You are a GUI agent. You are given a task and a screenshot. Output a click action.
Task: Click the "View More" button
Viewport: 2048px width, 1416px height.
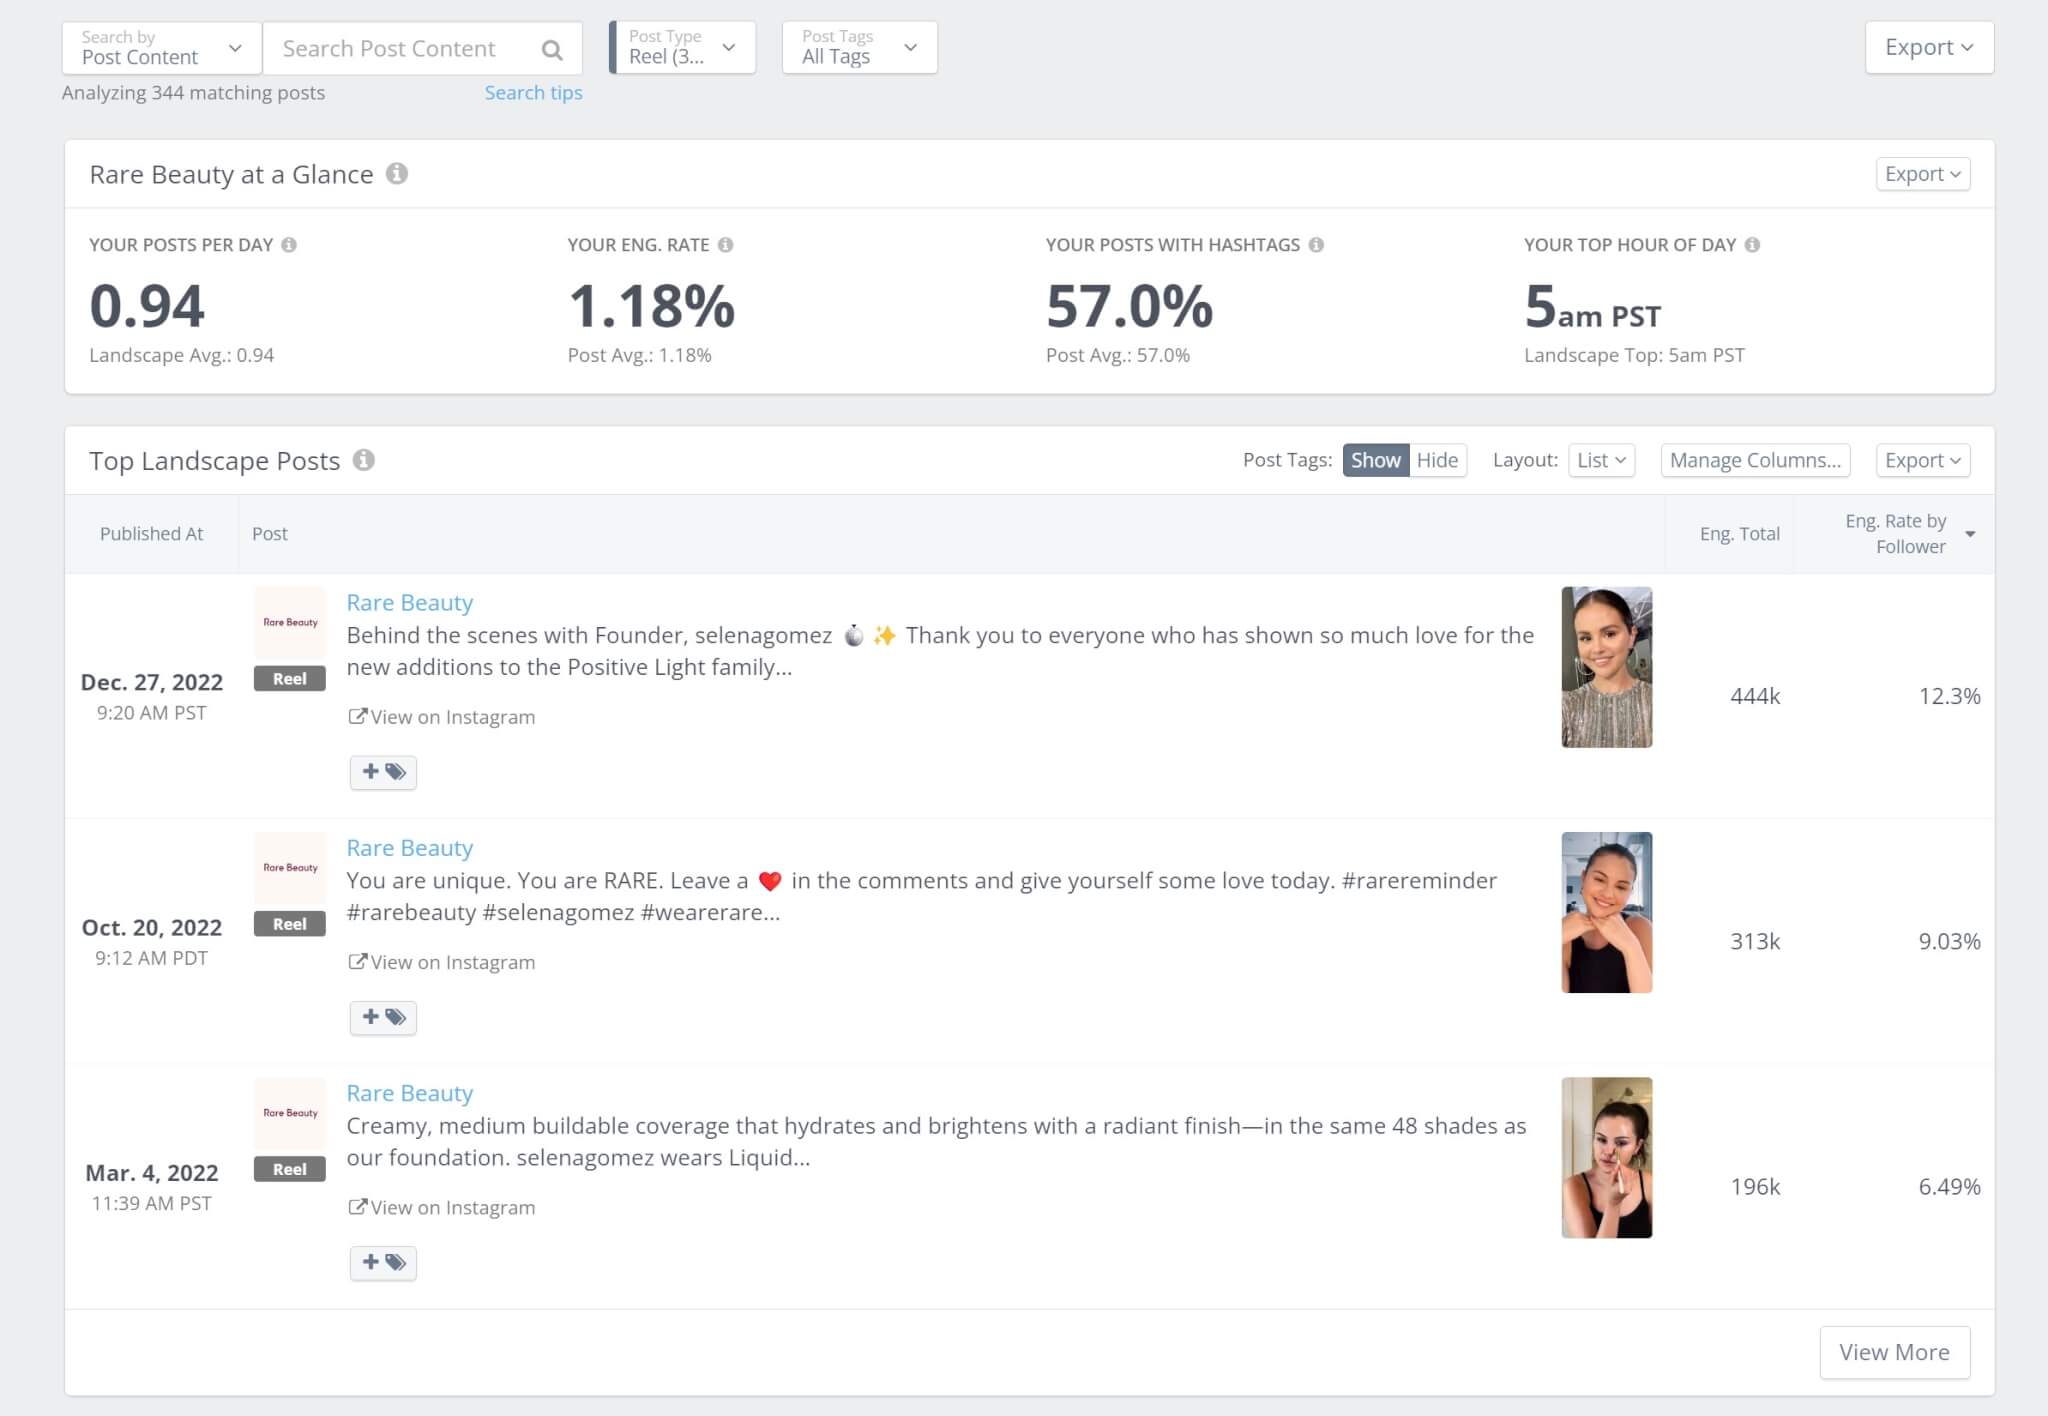tap(1894, 1351)
